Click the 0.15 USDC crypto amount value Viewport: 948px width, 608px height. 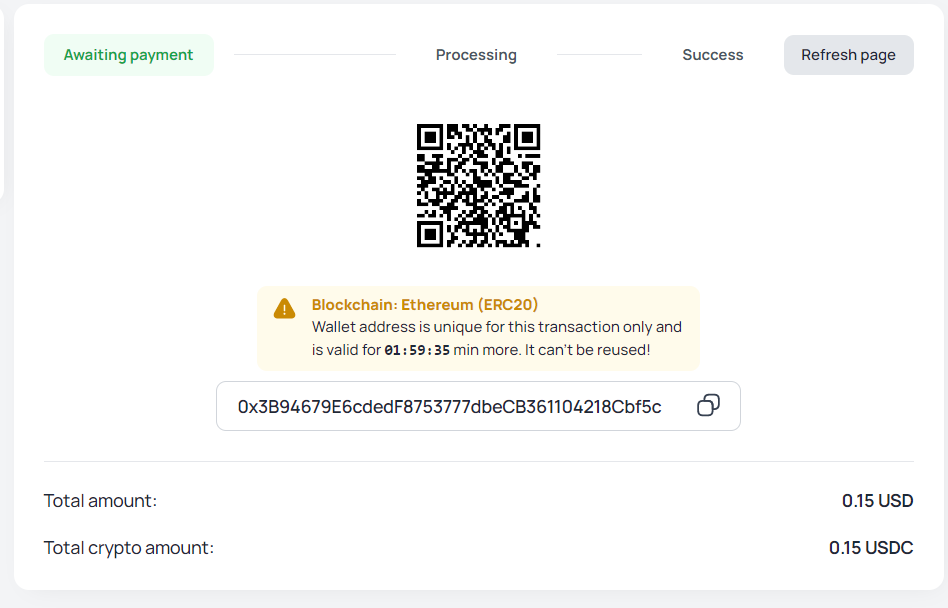point(871,548)
